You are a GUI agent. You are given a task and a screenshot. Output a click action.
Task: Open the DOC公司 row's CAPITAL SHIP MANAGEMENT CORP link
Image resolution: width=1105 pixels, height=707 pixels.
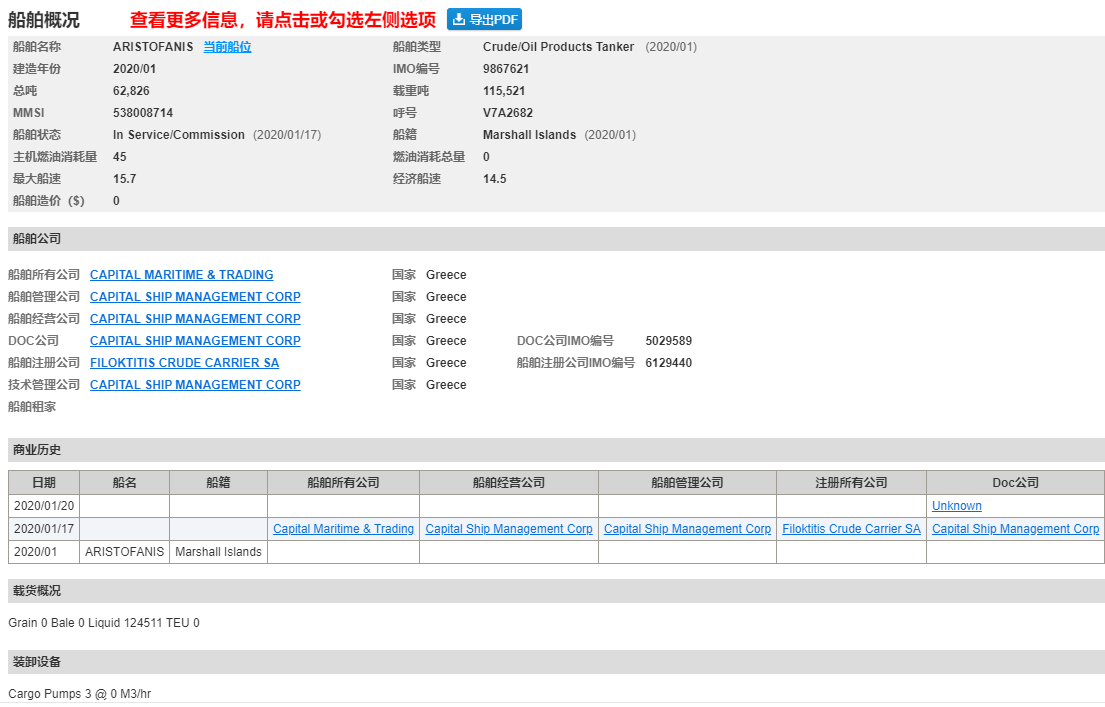pyautogui.click(x=195, y=340)
